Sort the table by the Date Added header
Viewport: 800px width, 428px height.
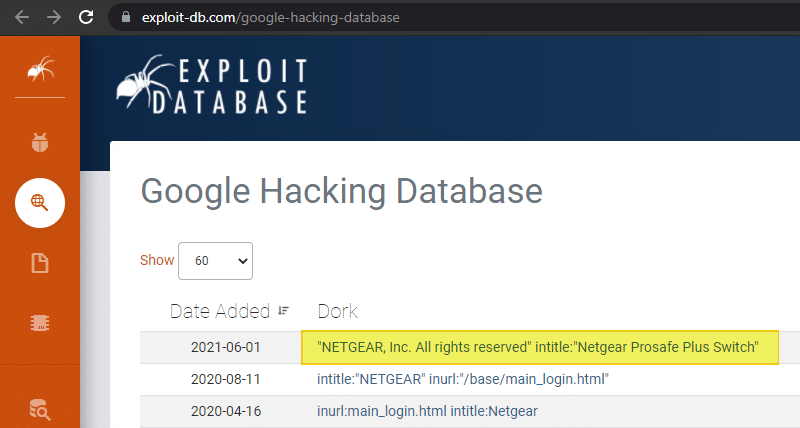[220, 311]
